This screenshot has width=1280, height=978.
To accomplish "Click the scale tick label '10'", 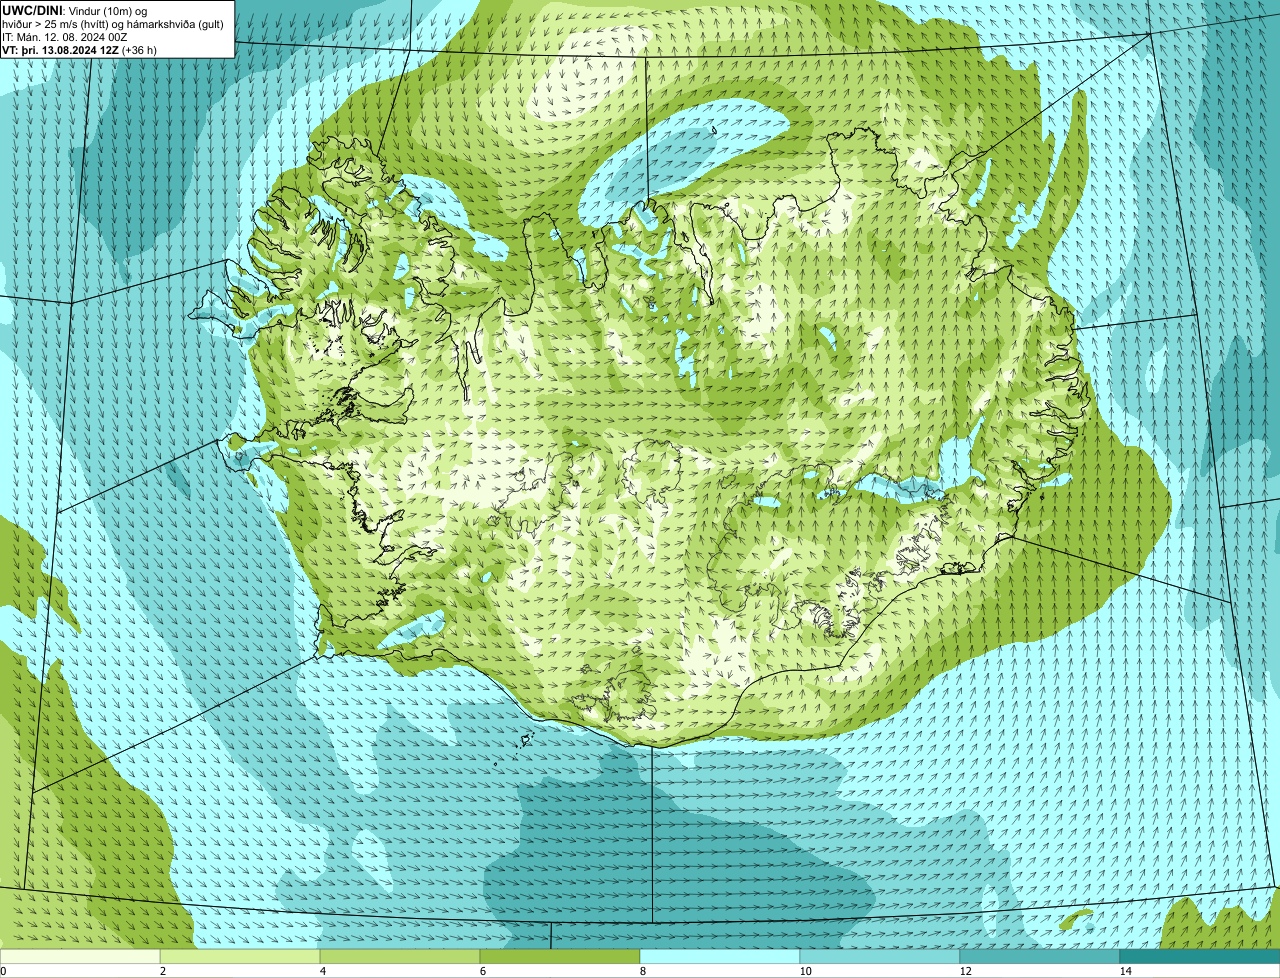I will 805,971.
